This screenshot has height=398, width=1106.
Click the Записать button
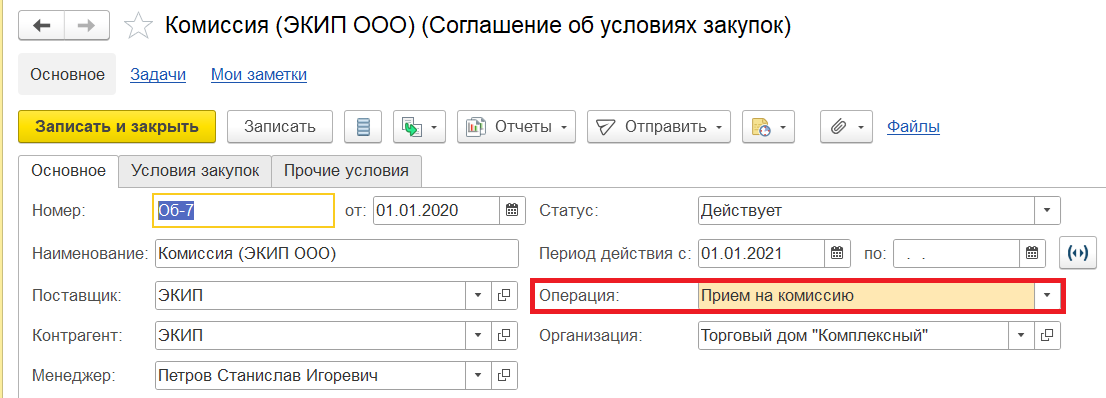pos(279,127)
